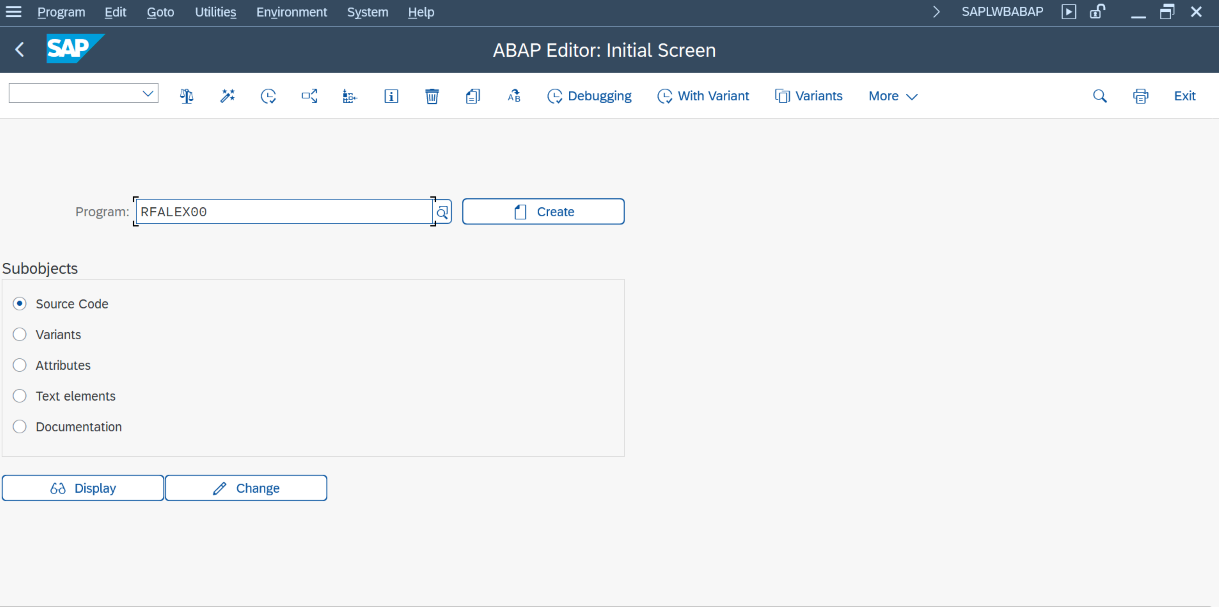Click the Information icon in toolbar
The width and height of the screenshot is (1223, 607).
click(x=391, y=96)
